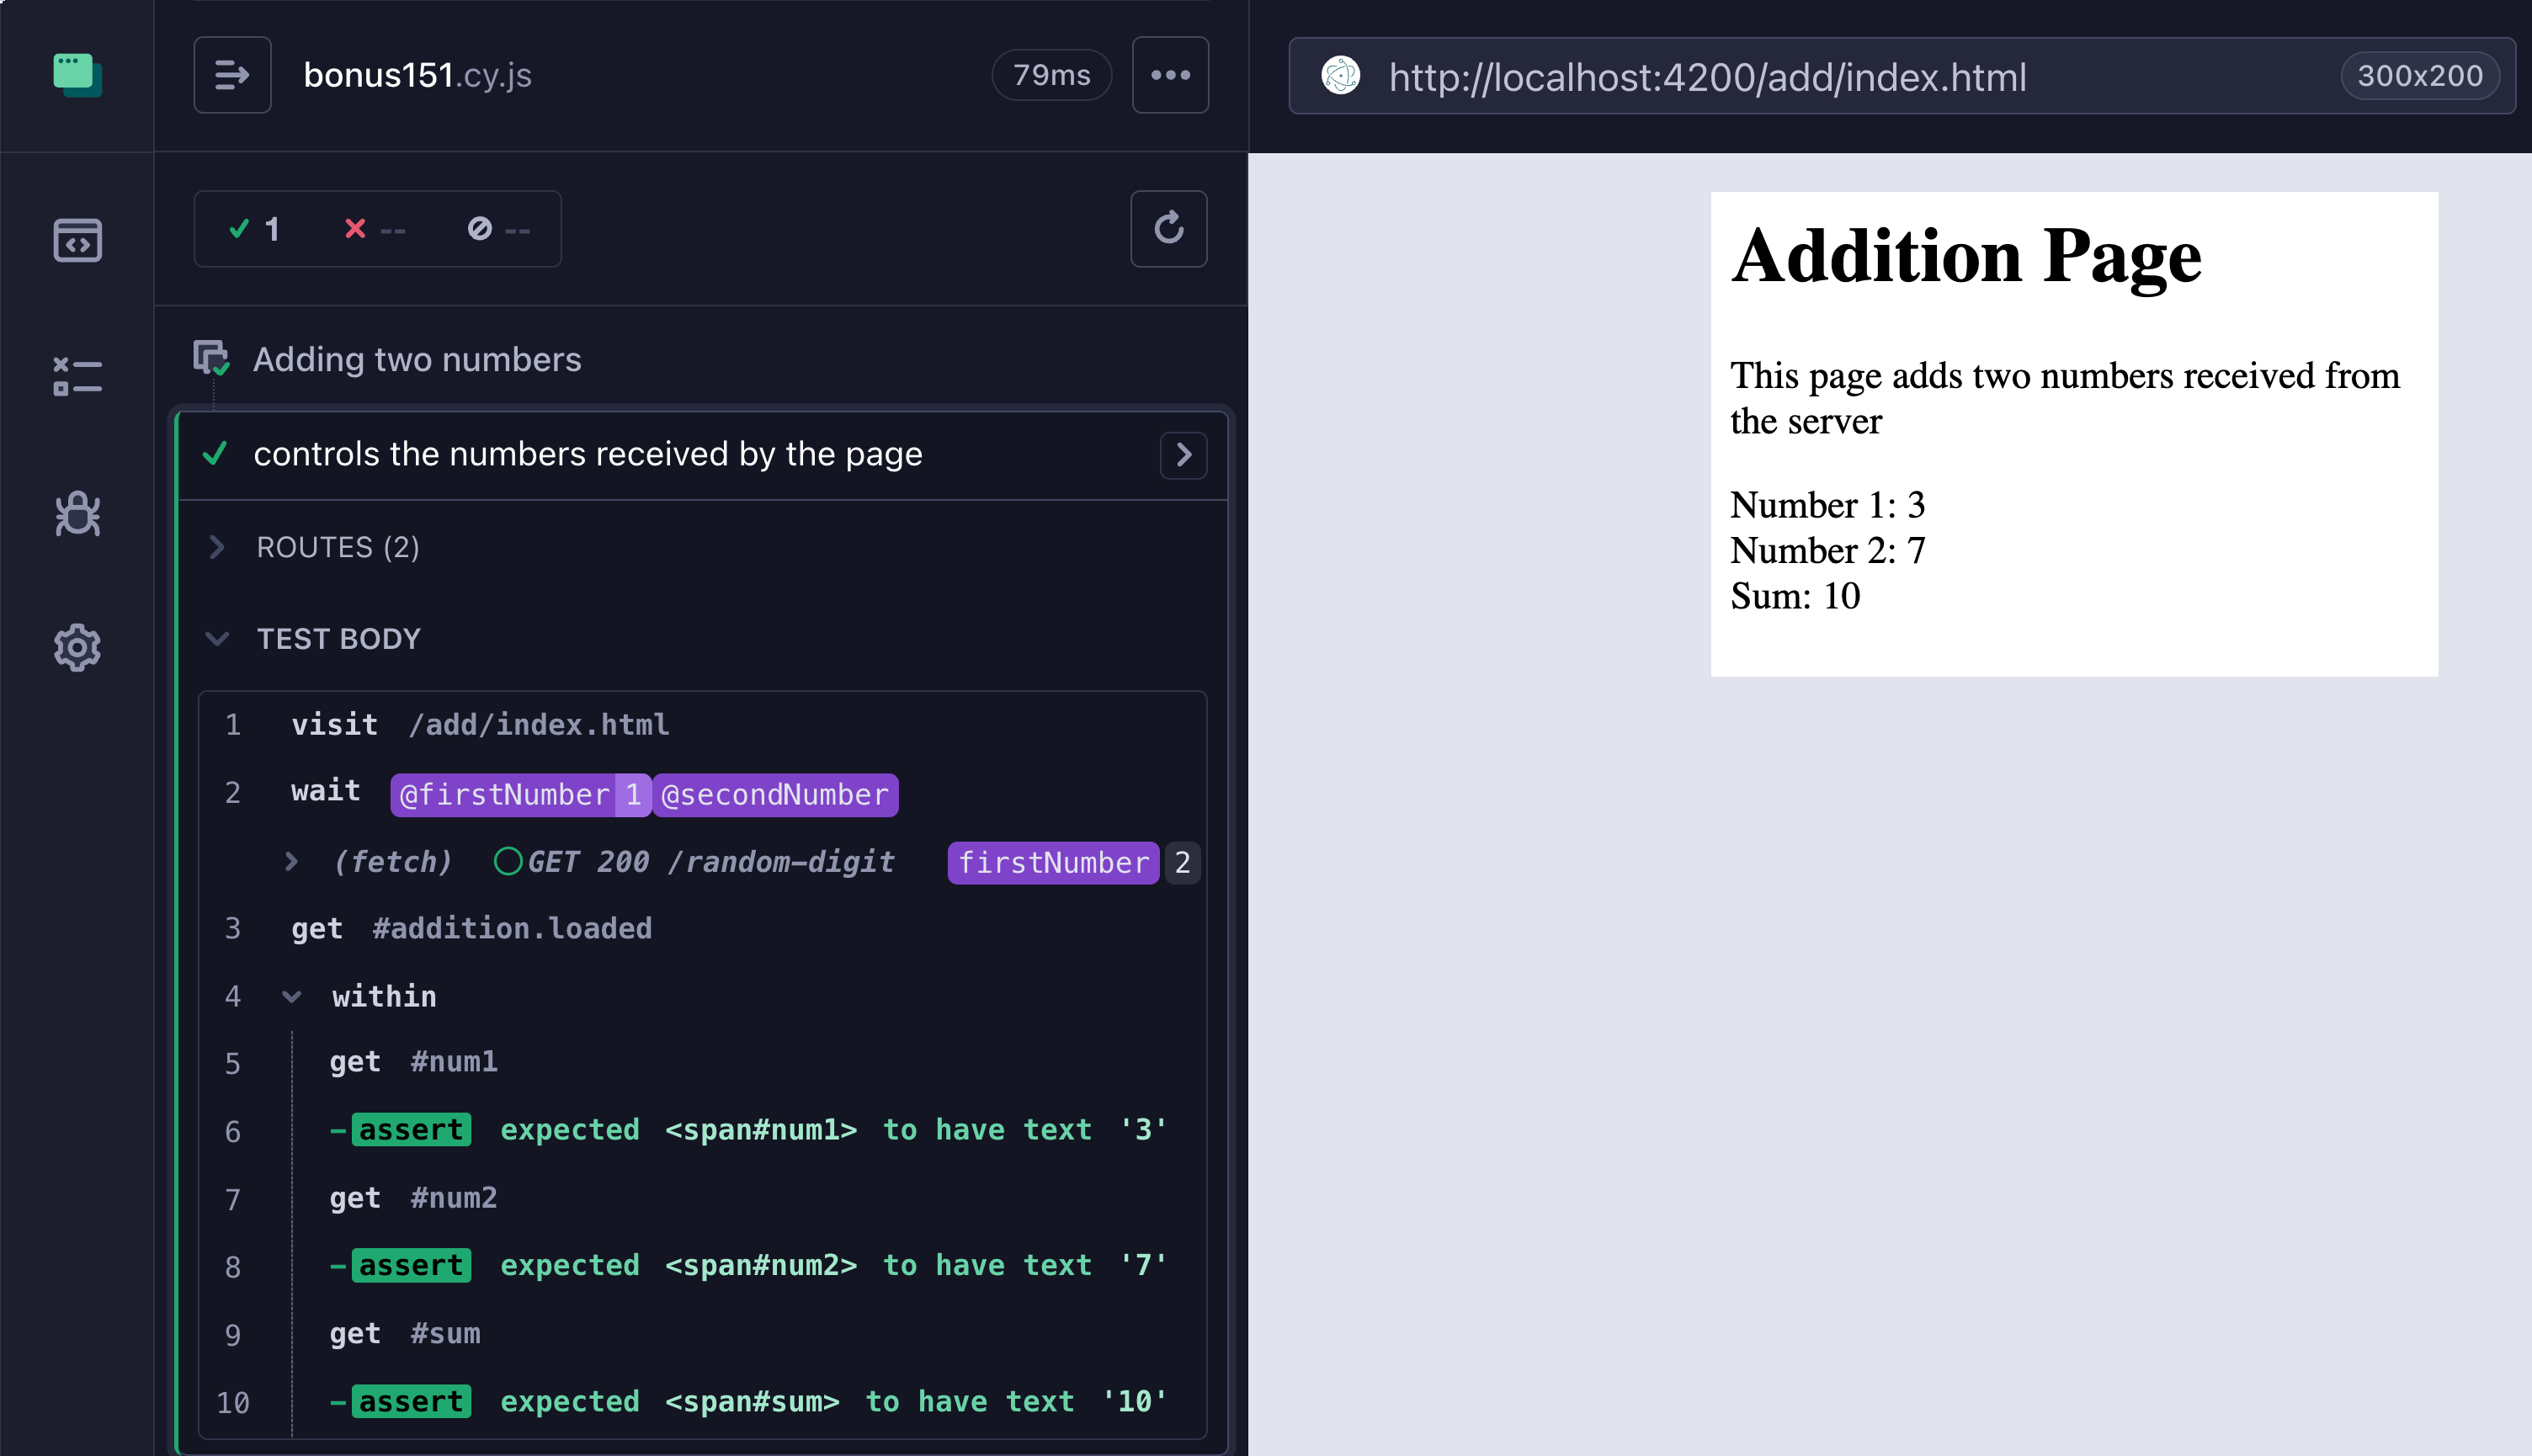Viewport: 2532px width, 1456px height.
Task: Open the Debug bug icon page
Action: point(77,514)
